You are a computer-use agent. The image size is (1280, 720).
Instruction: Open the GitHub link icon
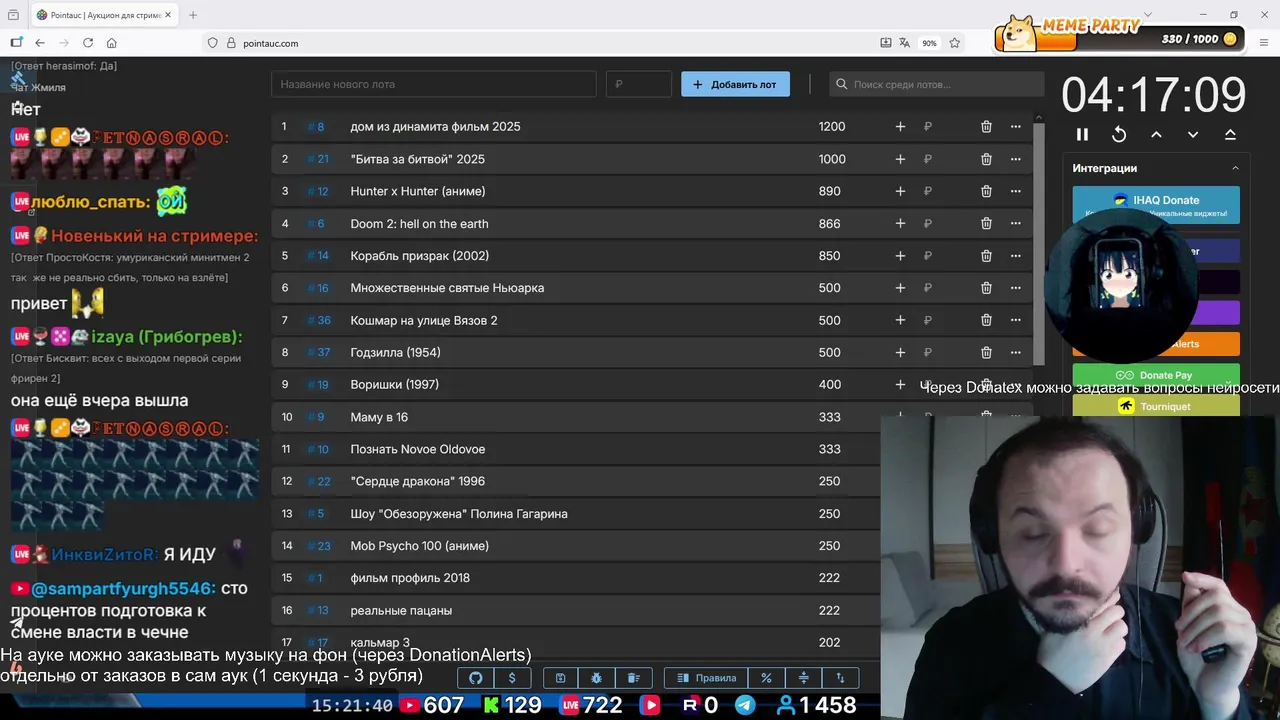click(x=476, y=678)
